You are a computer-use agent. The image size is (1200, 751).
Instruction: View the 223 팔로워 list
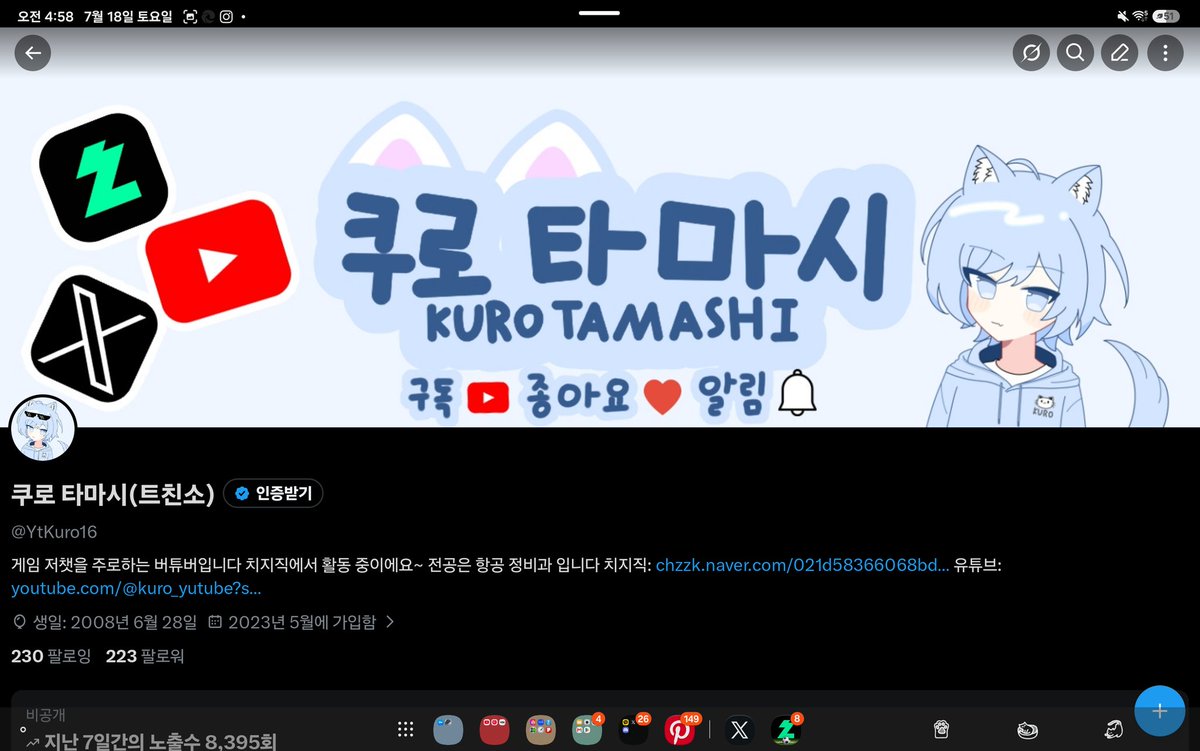point(145,656)
